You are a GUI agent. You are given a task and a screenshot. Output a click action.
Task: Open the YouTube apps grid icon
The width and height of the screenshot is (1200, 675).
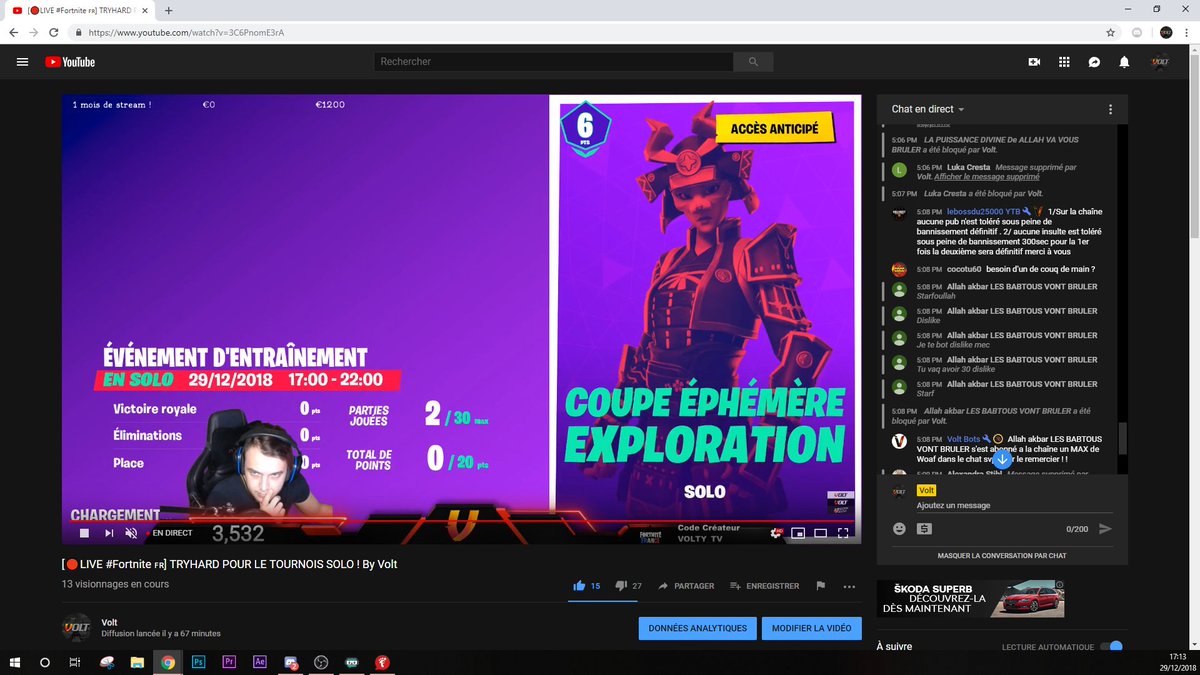point(1064,62)
